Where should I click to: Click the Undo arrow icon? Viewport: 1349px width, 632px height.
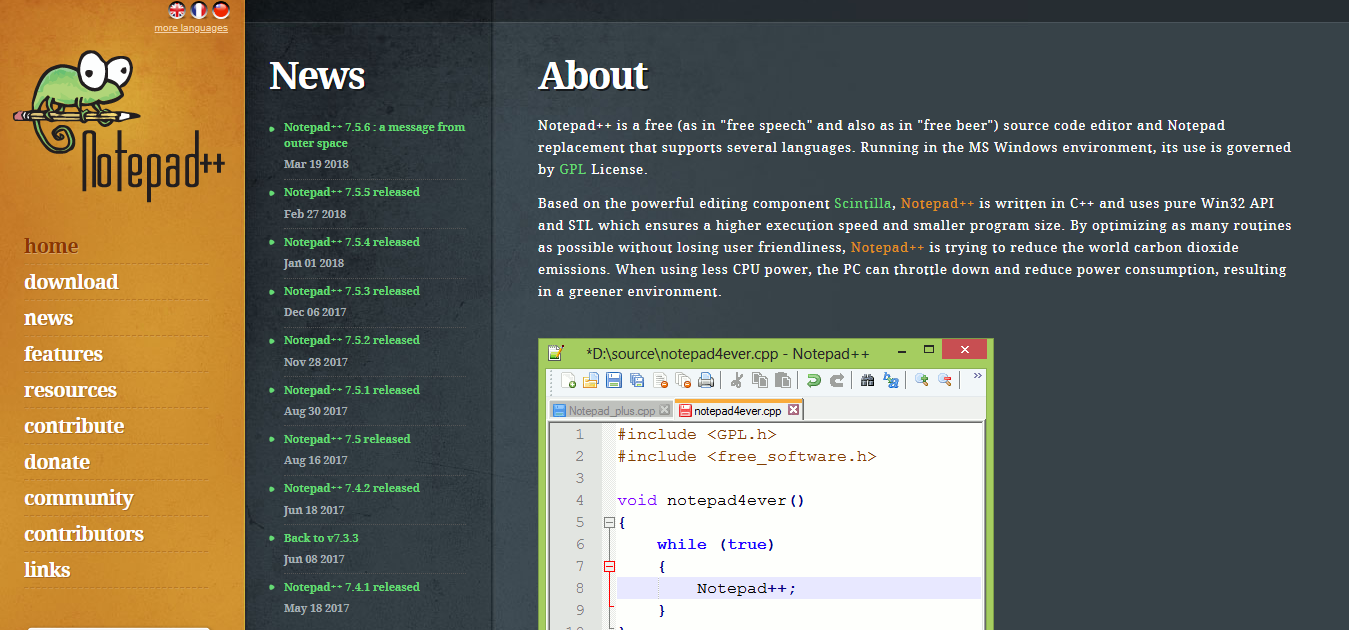click(x=814, y=380)
